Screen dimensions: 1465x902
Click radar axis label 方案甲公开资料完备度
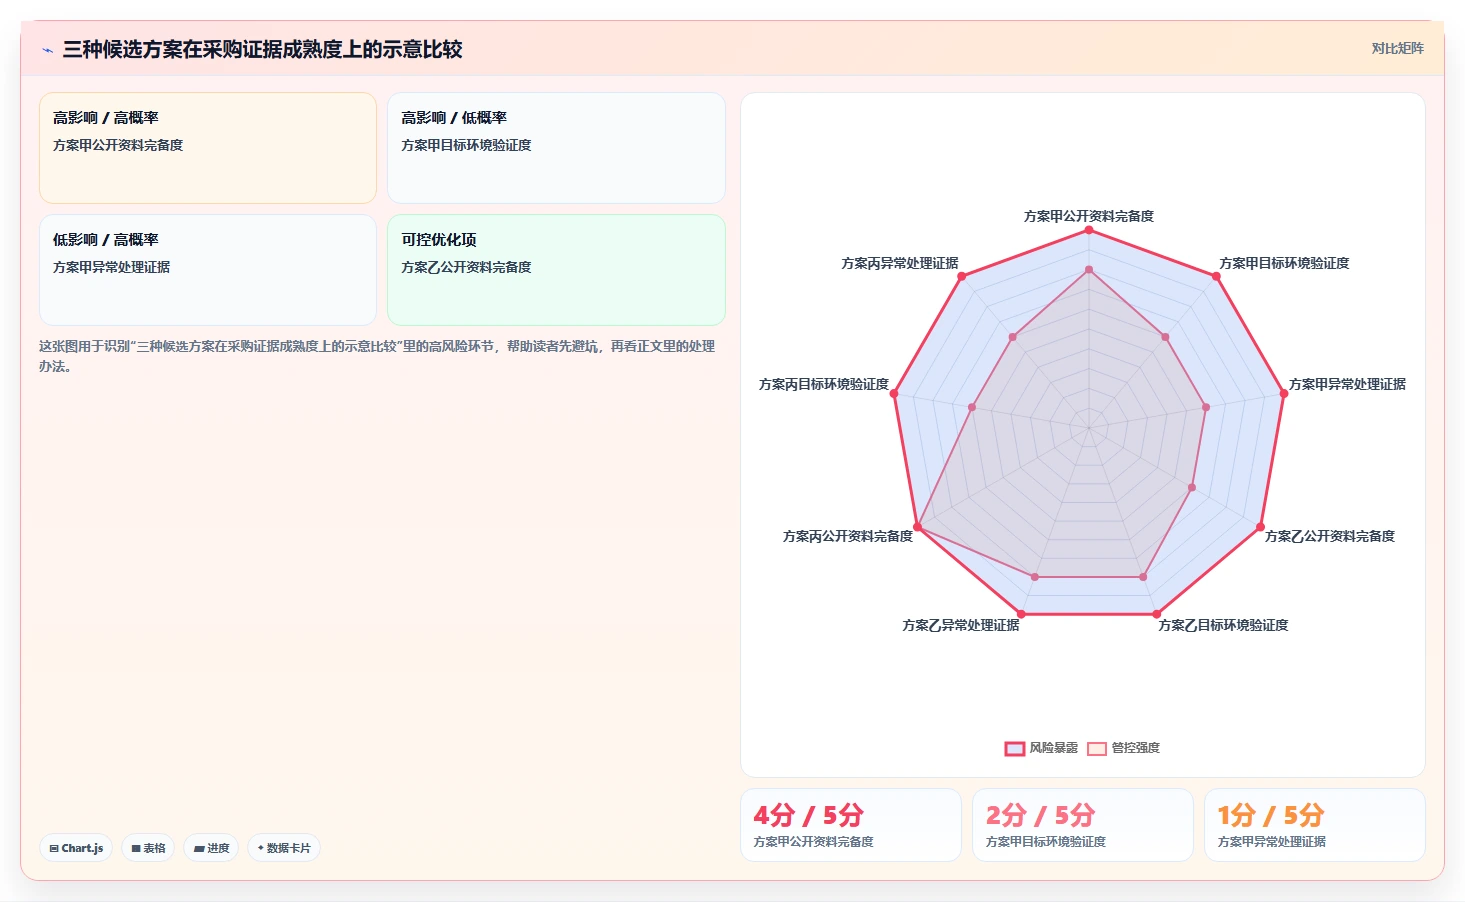[x=1089, y=216]
